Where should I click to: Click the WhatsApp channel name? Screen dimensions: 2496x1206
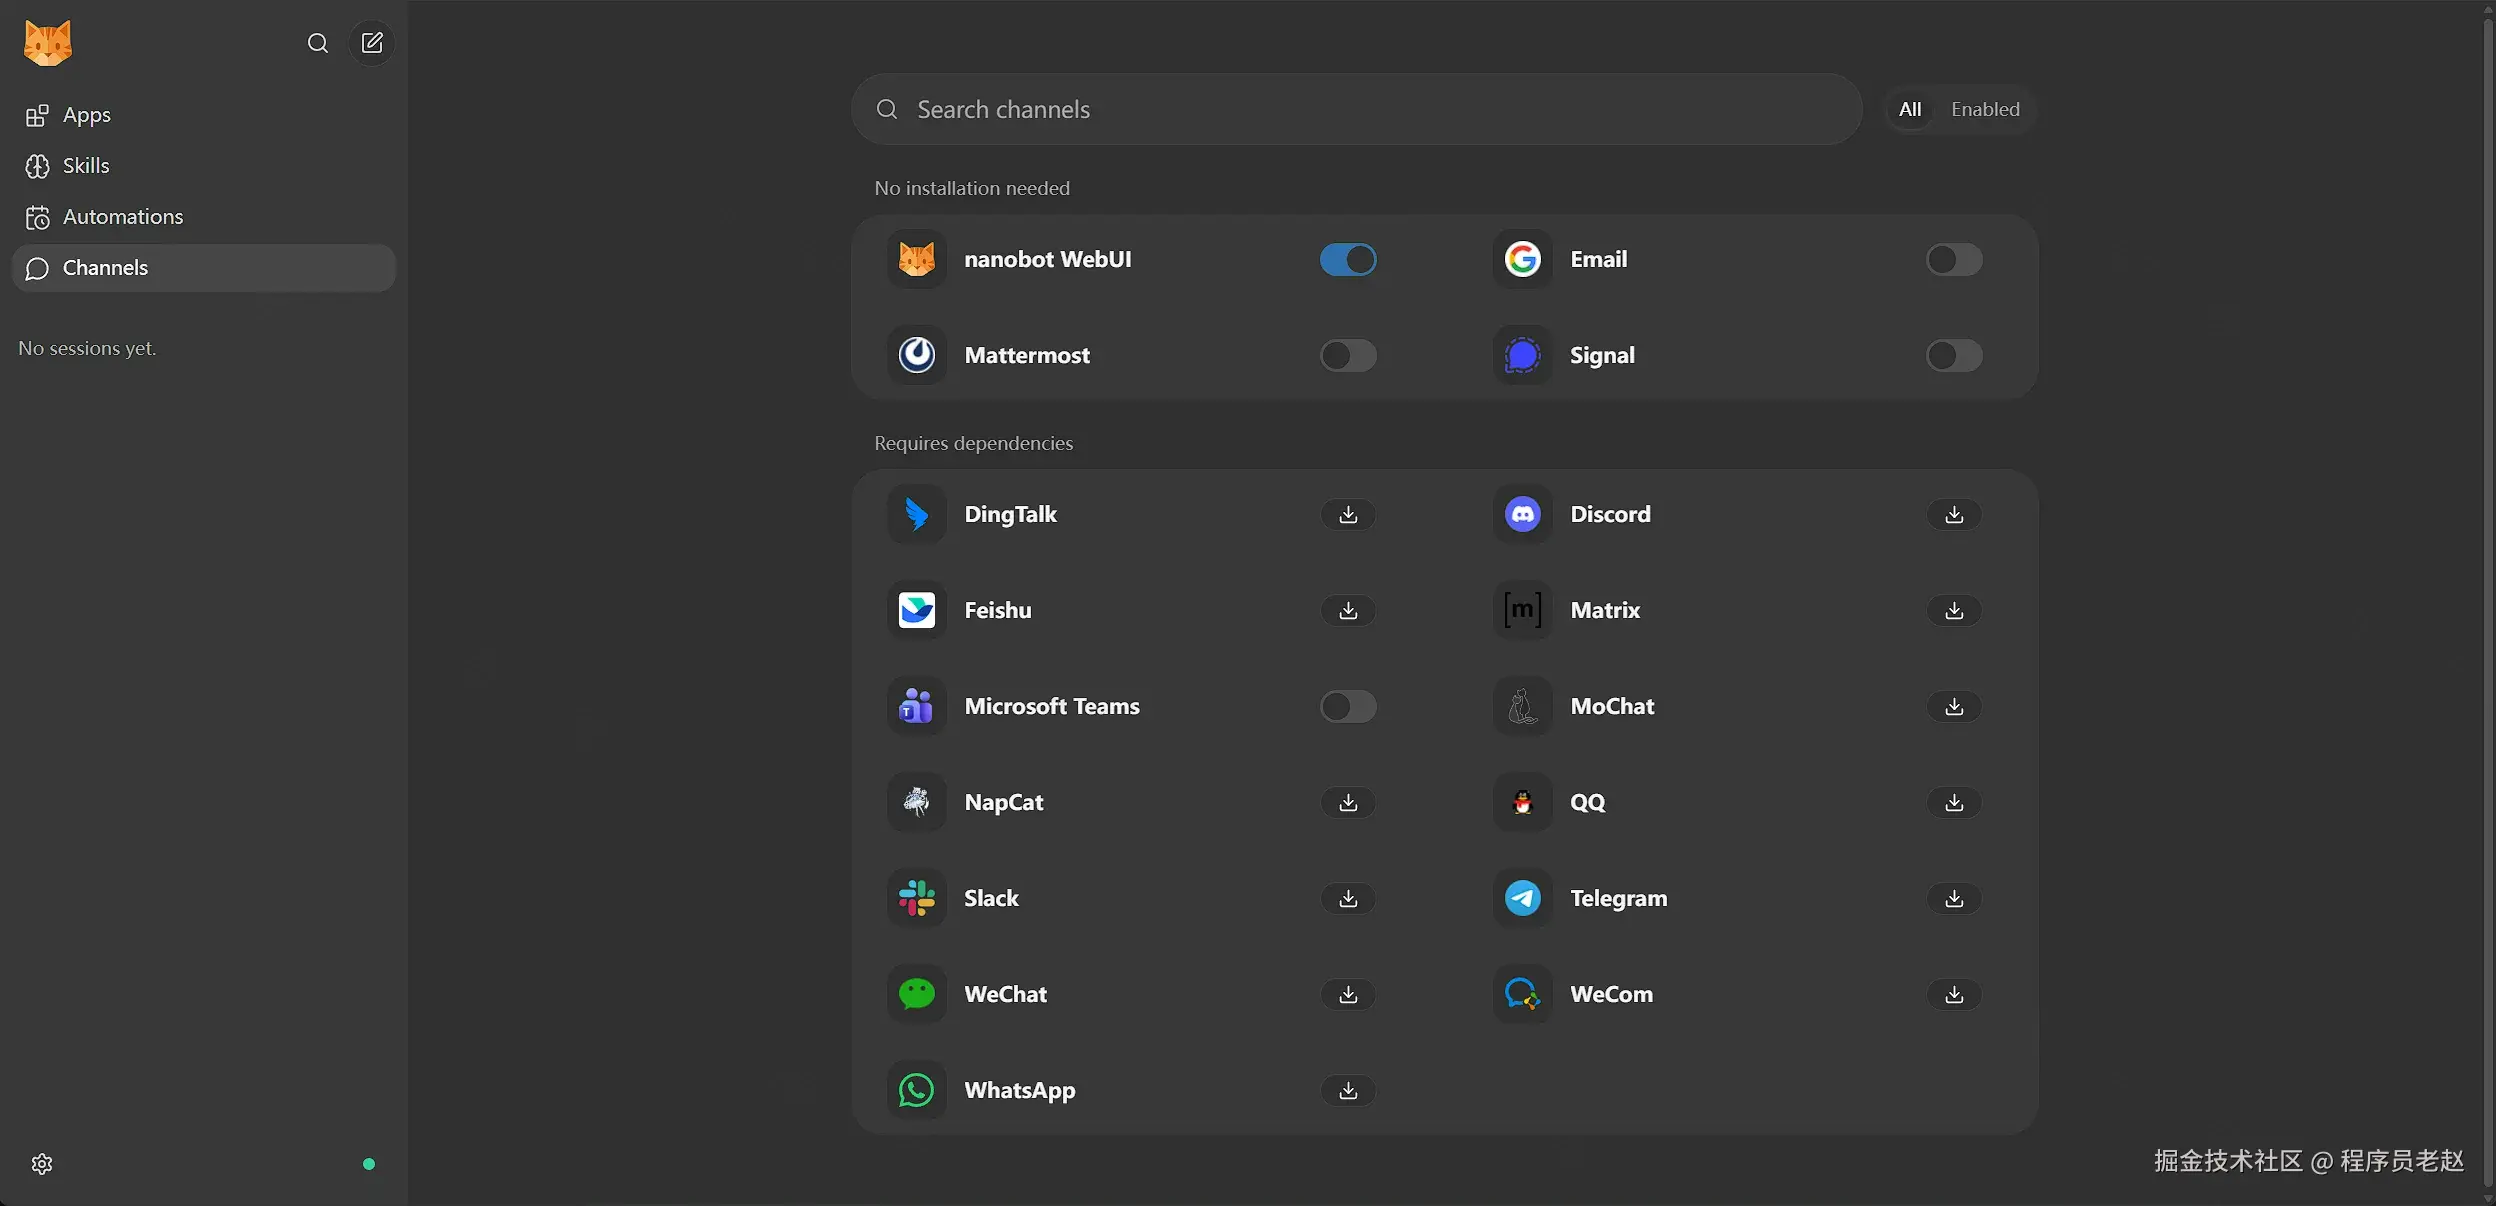1020,1090
